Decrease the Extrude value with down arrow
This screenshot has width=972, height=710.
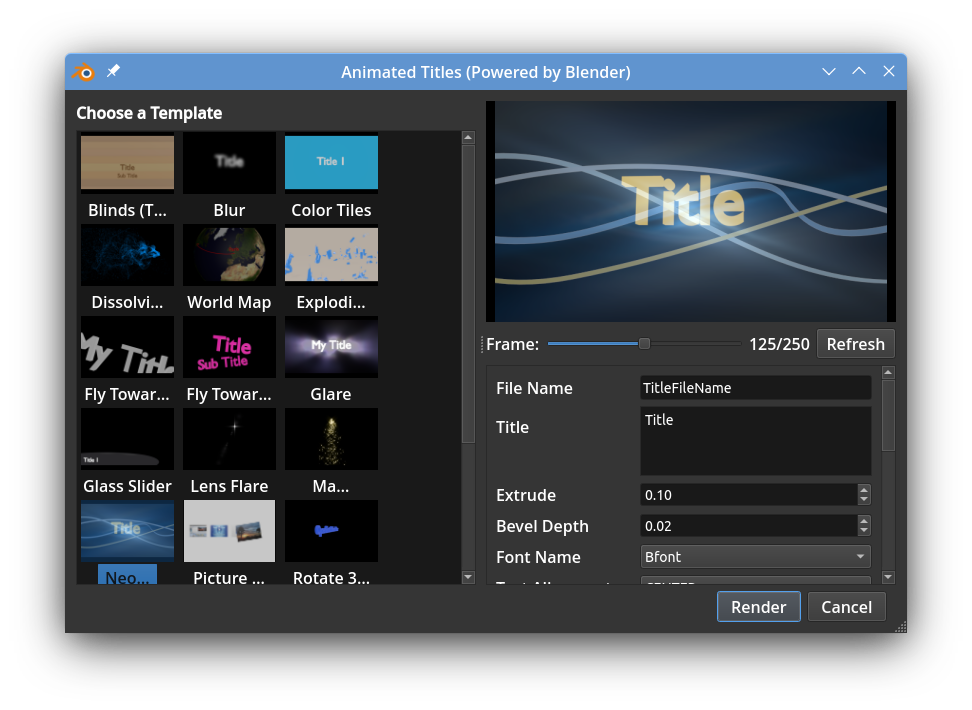click(864, 500)
